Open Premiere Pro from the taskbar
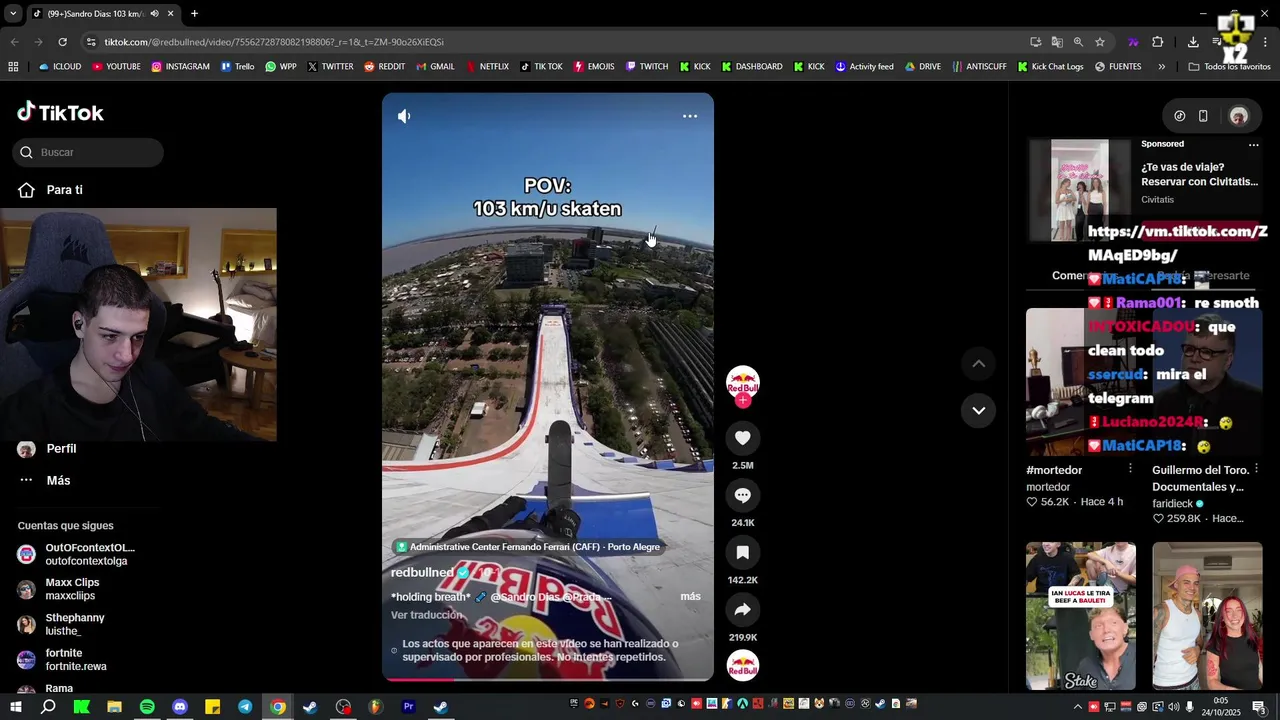This screenshot has width=1280, height=720. pos(408,707)
